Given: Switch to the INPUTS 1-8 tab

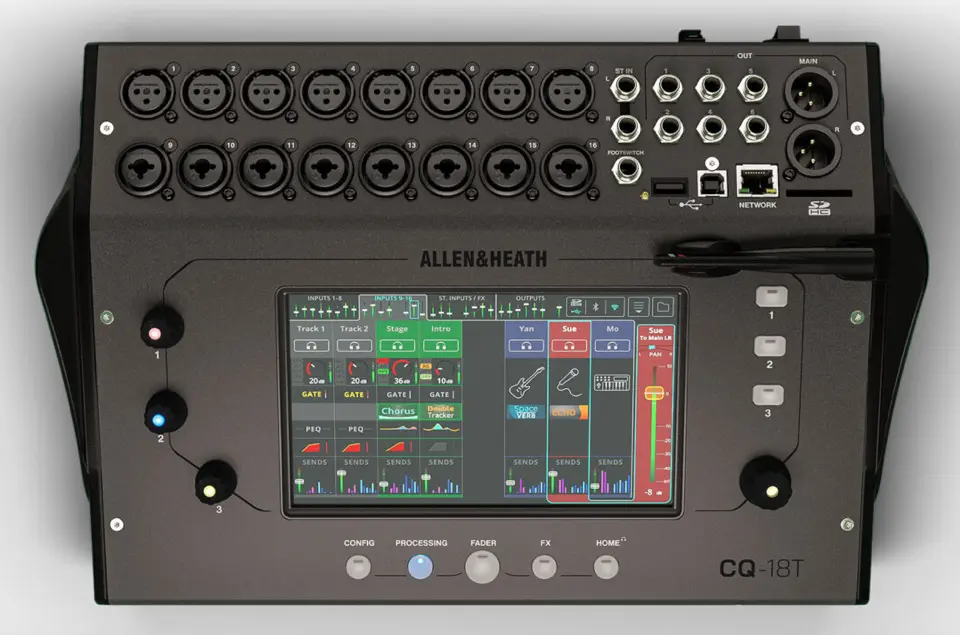Looking at the screenshot, I should click(324, 306).
